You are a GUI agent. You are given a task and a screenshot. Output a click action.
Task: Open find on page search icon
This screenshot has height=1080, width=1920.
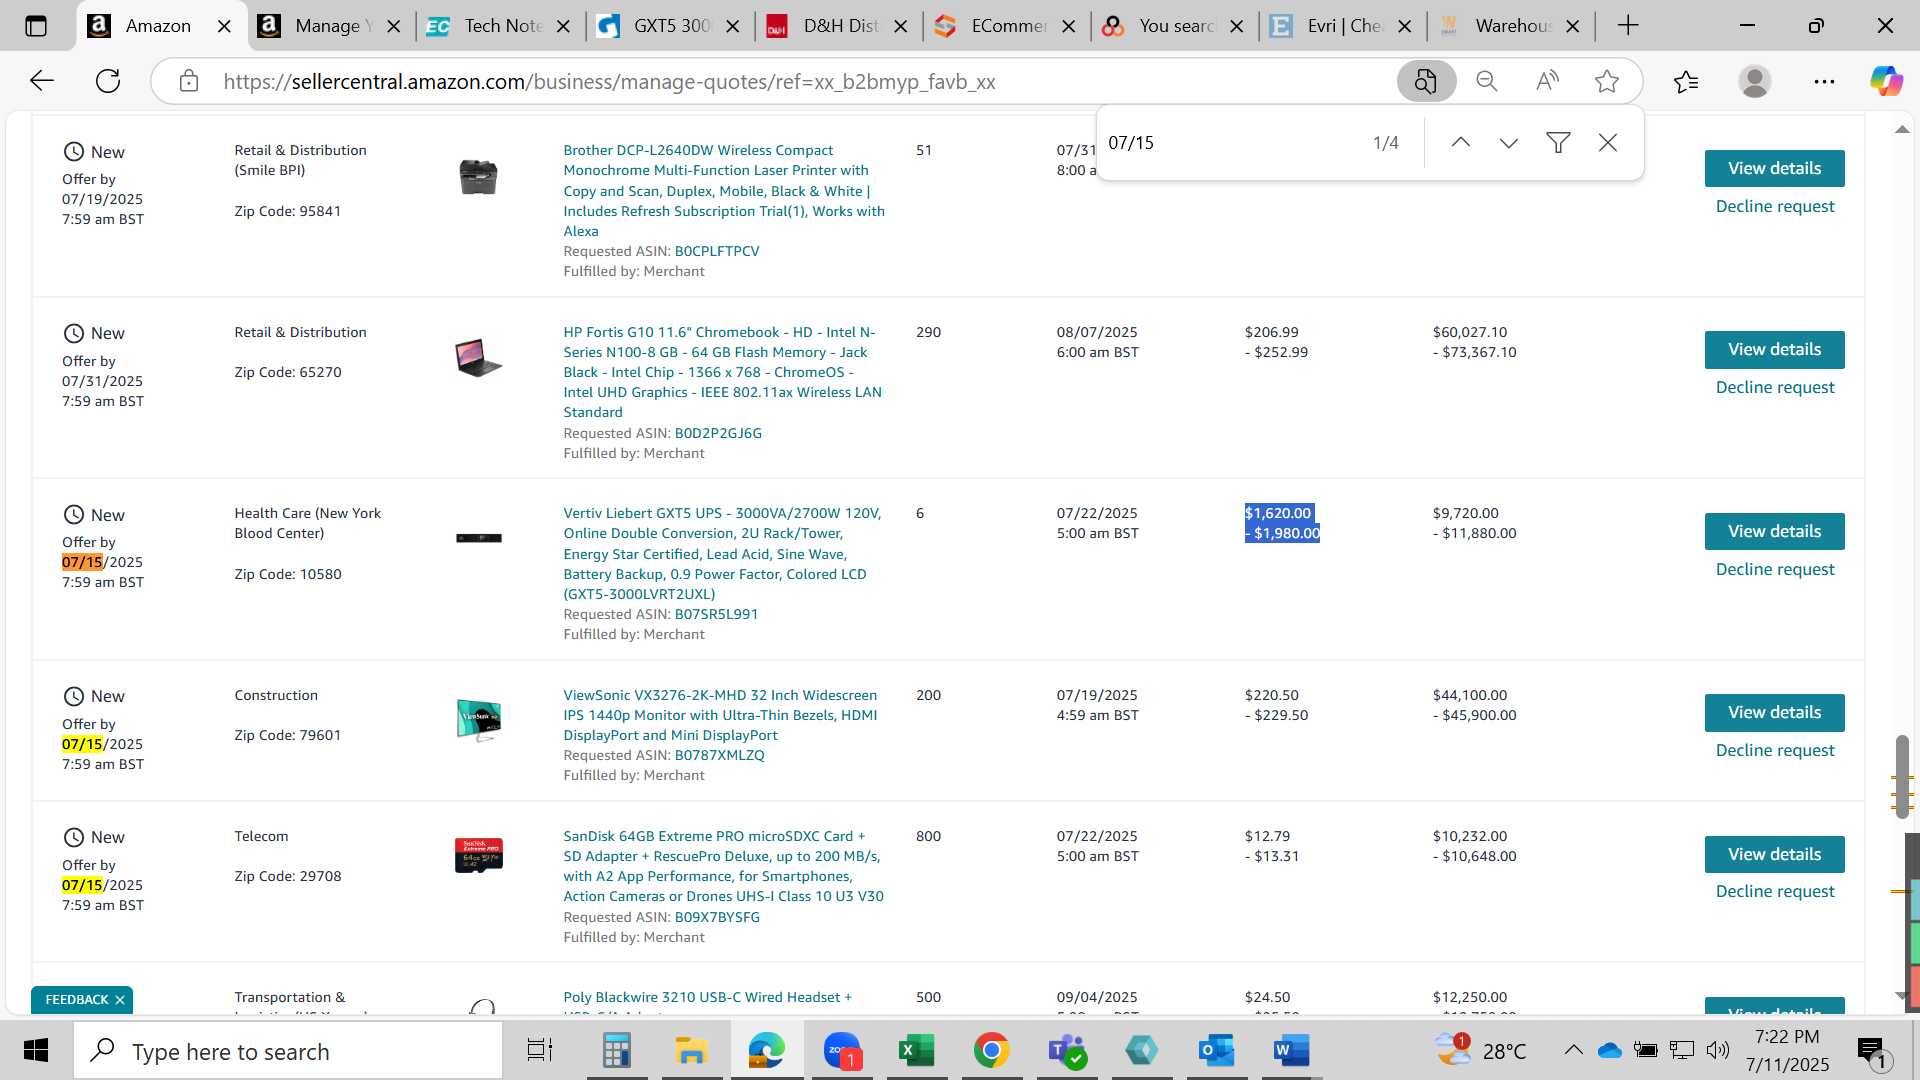pos(1426,81)
